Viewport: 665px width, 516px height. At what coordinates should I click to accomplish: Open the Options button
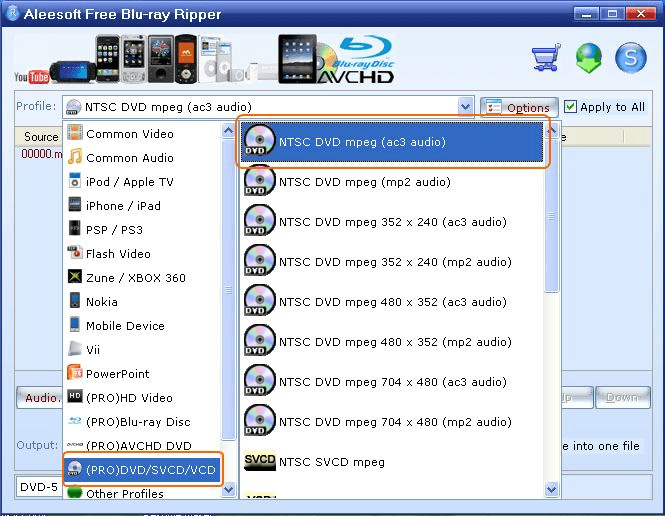[x=519, y=107]
